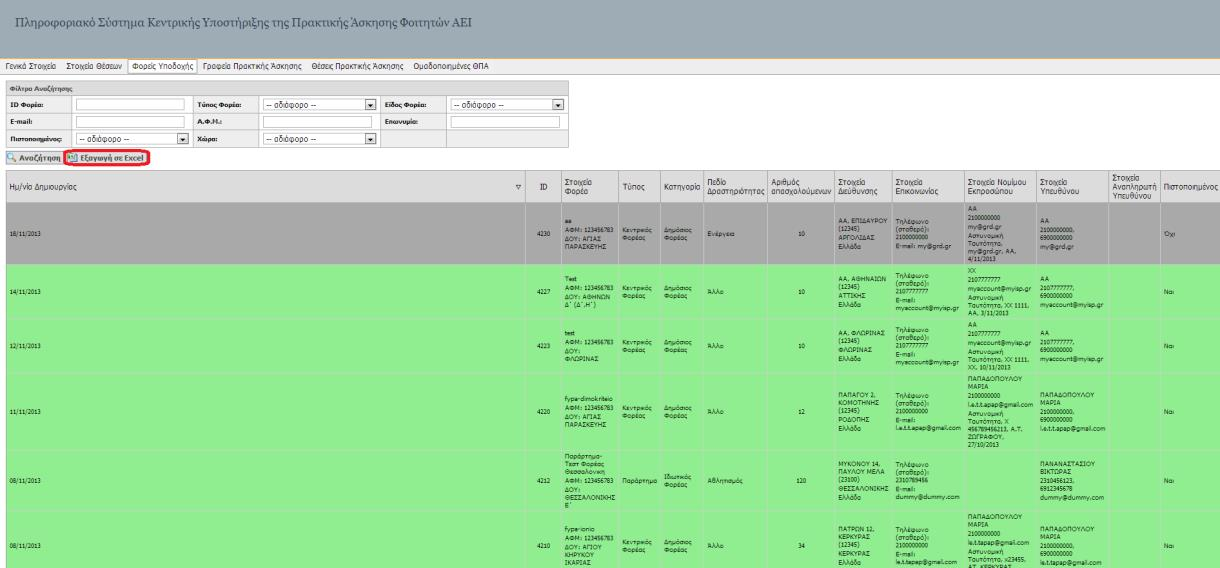
Task: Click the Αριθμός απασχολούμενων column header
Action: [x=800, y=187]
